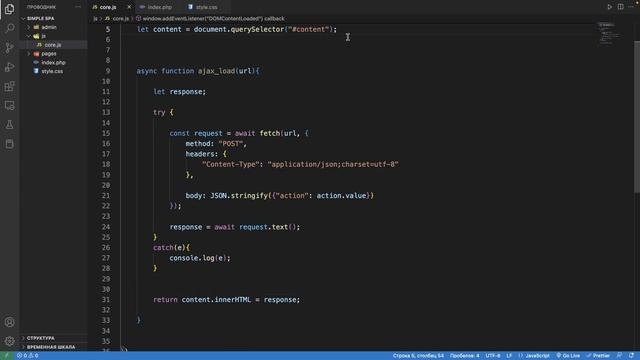Screen dimensions: 640x360
Task: Change end of line sequence LF
Action: tap(509, 356)
